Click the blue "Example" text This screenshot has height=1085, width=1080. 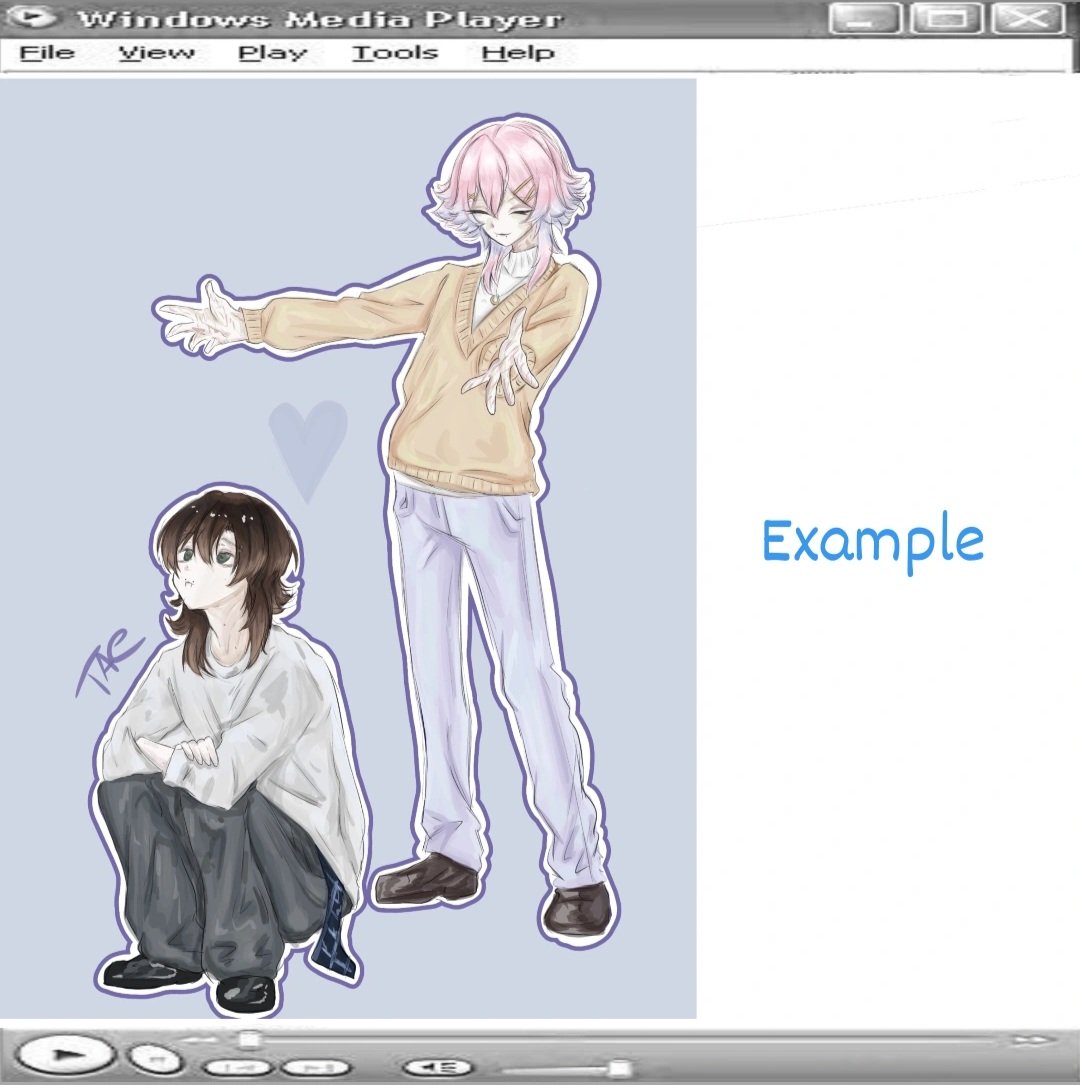click(x=872, y=545)
